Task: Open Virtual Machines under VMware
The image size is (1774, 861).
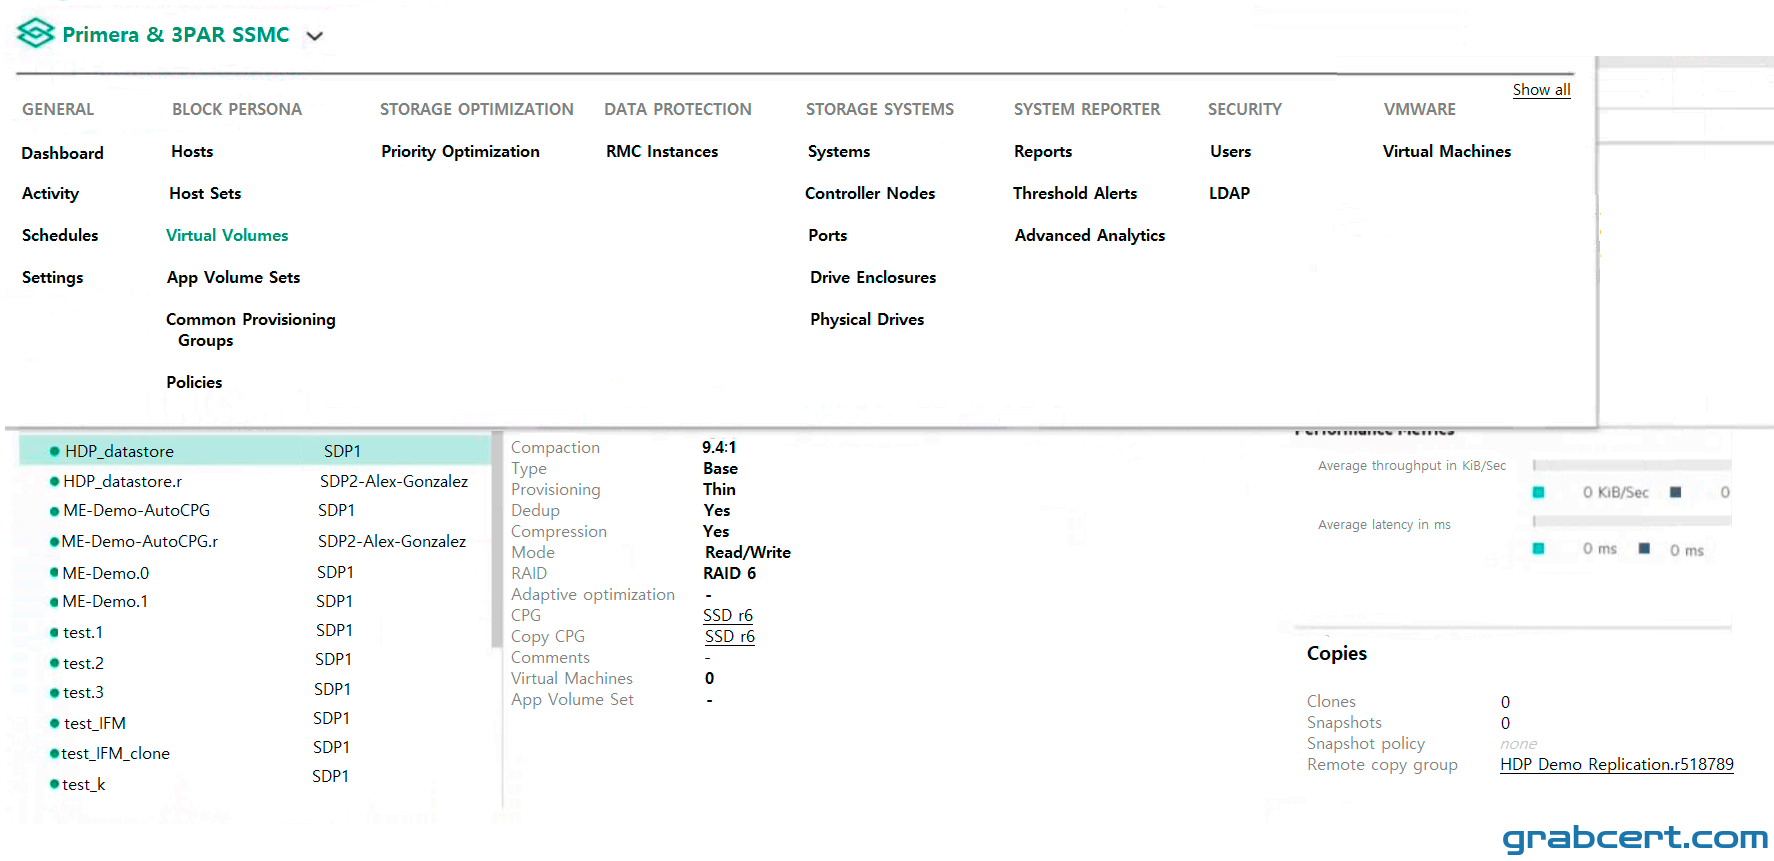Action: coord(1447,152)
